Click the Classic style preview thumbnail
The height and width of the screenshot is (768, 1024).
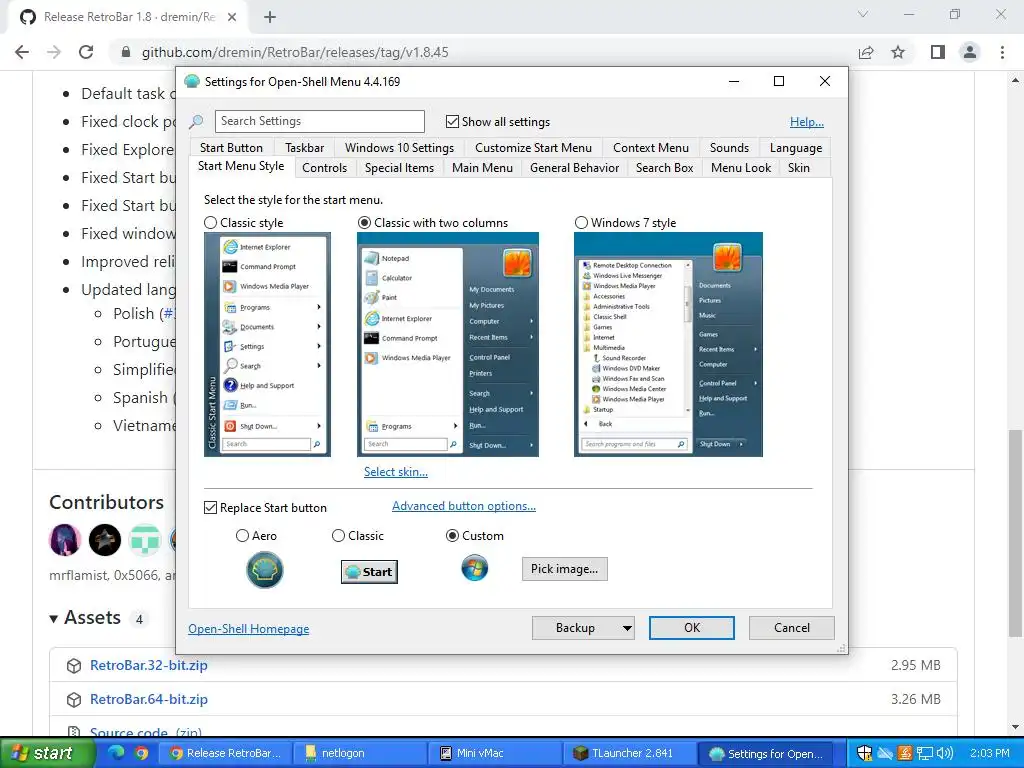(x=267, y=344)
